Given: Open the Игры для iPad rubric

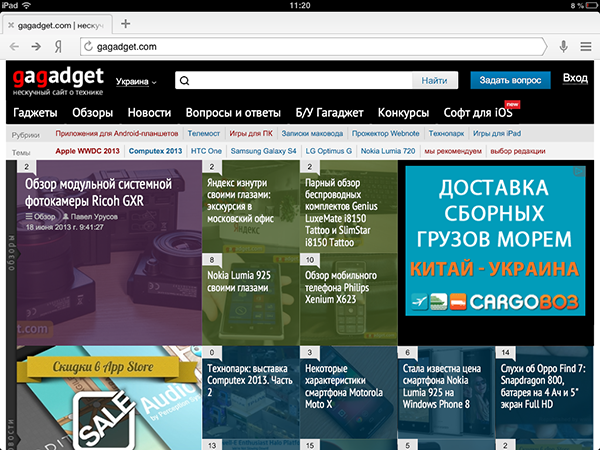Looking at the screenshot, I should tap(497, 134).
